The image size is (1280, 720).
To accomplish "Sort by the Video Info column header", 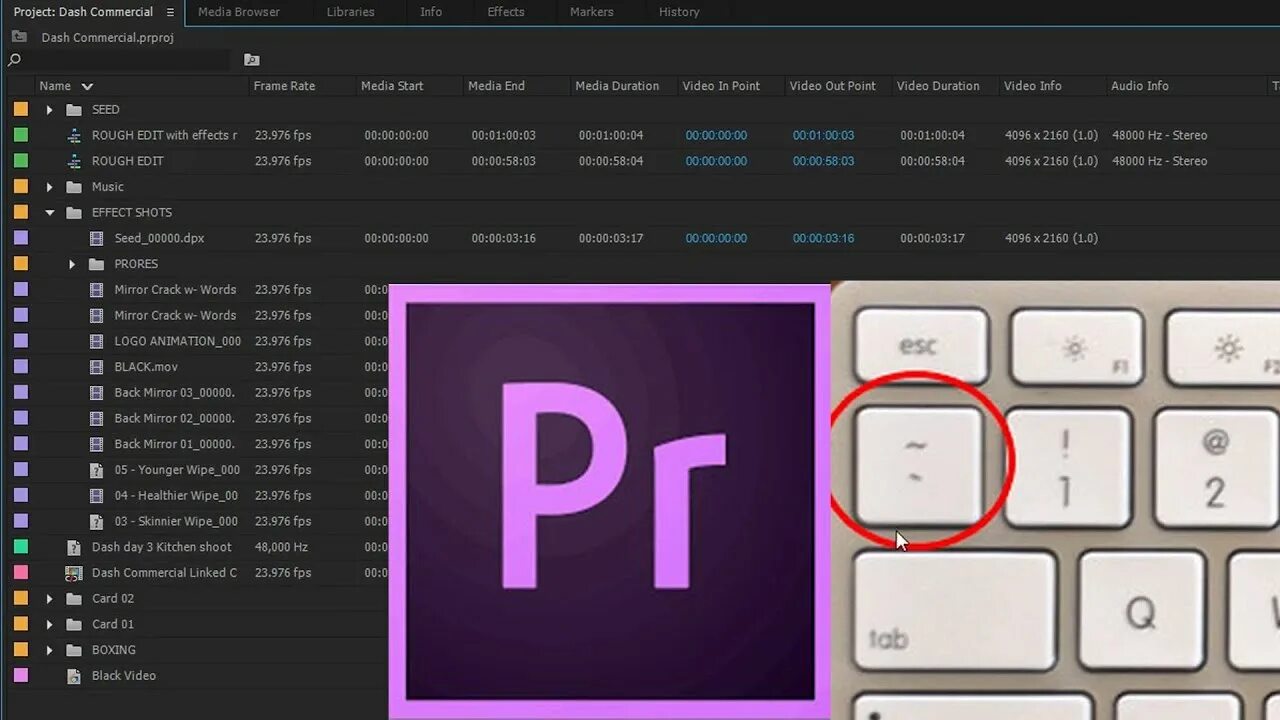I will click(1033, 86).
